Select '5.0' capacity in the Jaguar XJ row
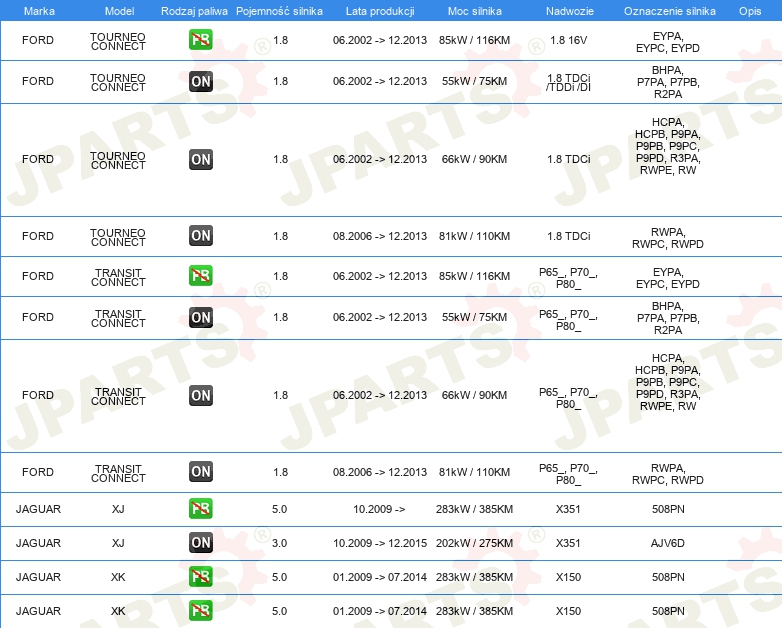 pos(279,509)
